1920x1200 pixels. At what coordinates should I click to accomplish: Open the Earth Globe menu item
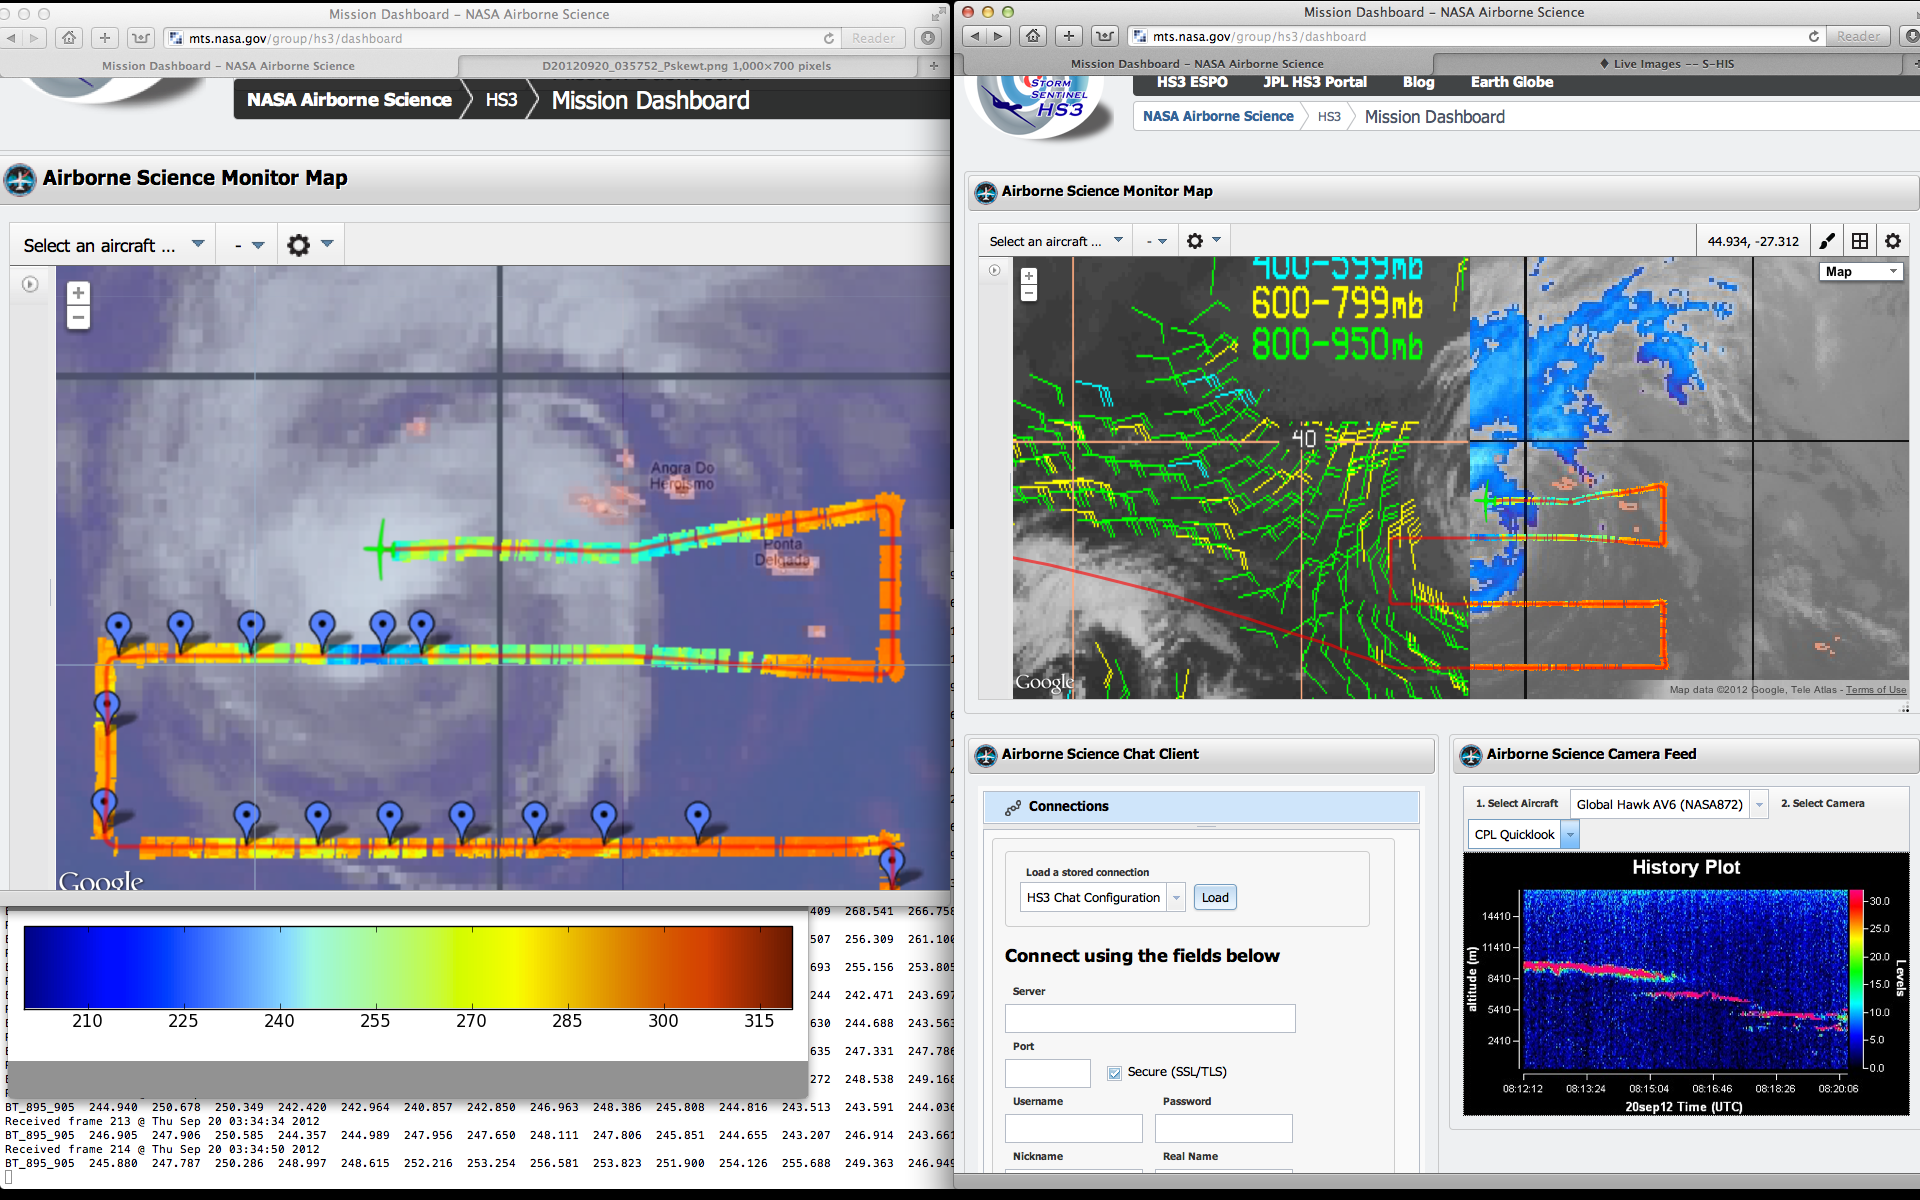pos(1511,82)
